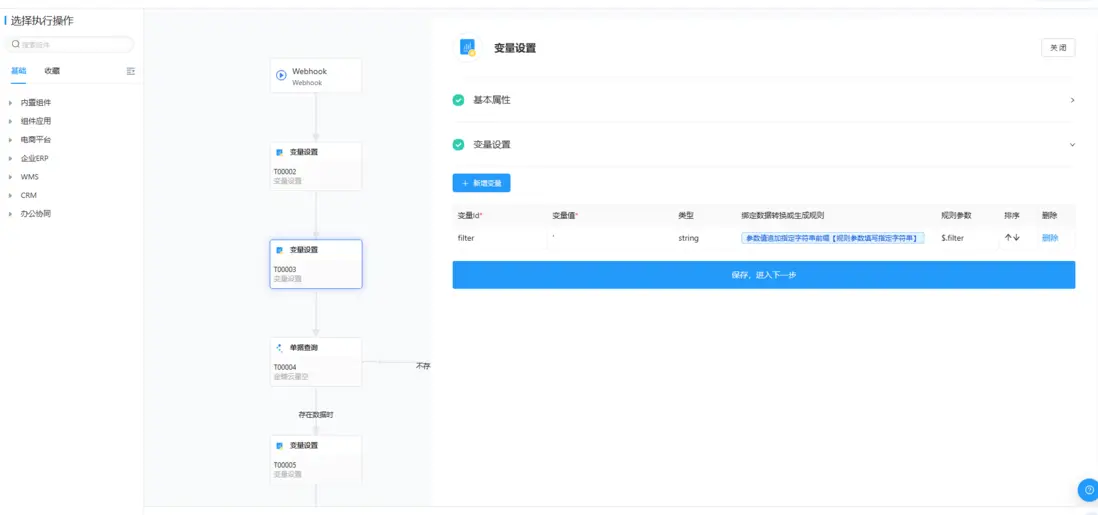Expand the 电商平台 tree item

[11, 139]
